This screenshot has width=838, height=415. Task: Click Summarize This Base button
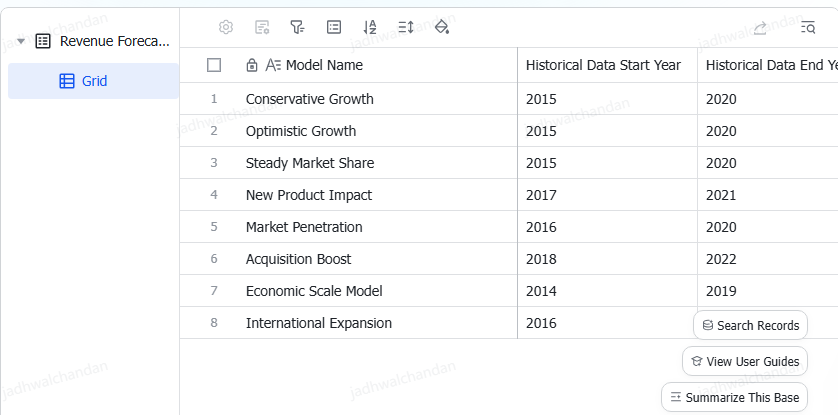(x=734, y=397)
